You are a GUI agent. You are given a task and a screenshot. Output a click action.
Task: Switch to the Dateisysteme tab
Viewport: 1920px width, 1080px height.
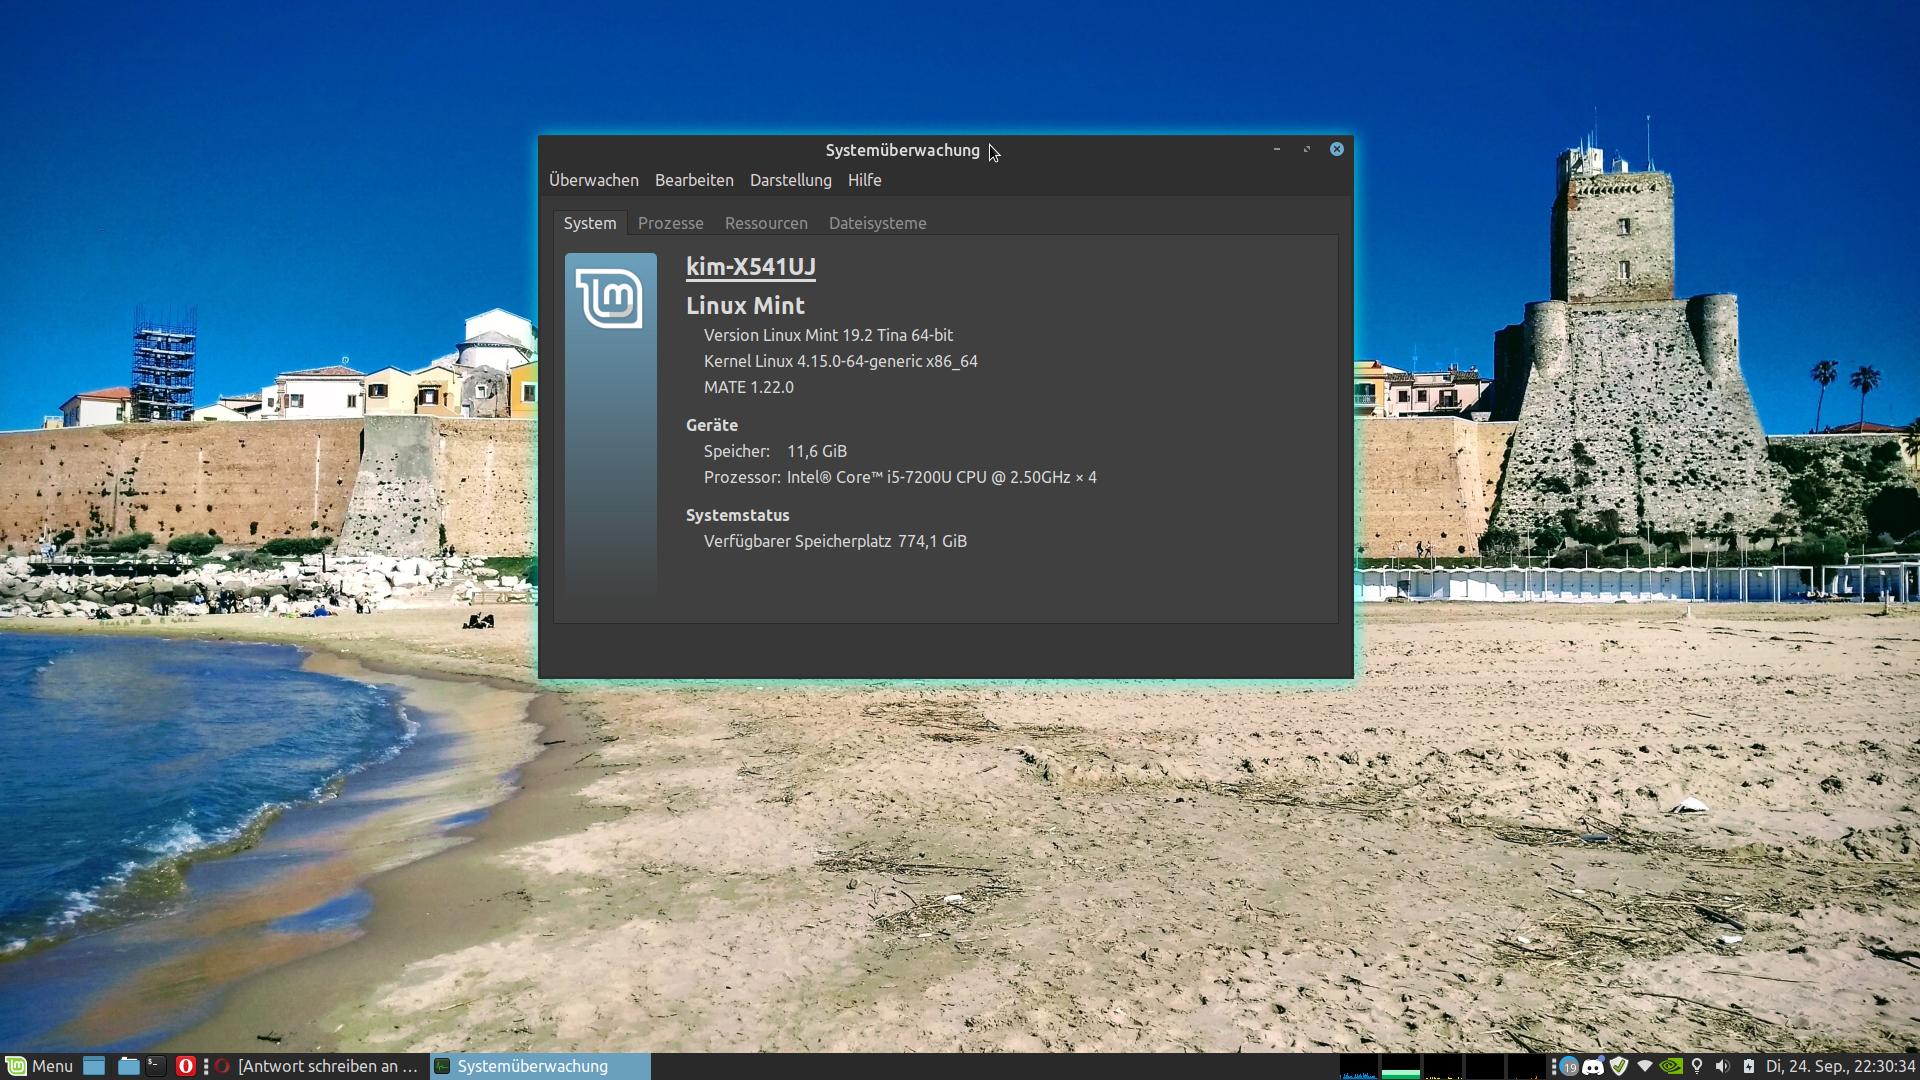(x=877, y=223)
